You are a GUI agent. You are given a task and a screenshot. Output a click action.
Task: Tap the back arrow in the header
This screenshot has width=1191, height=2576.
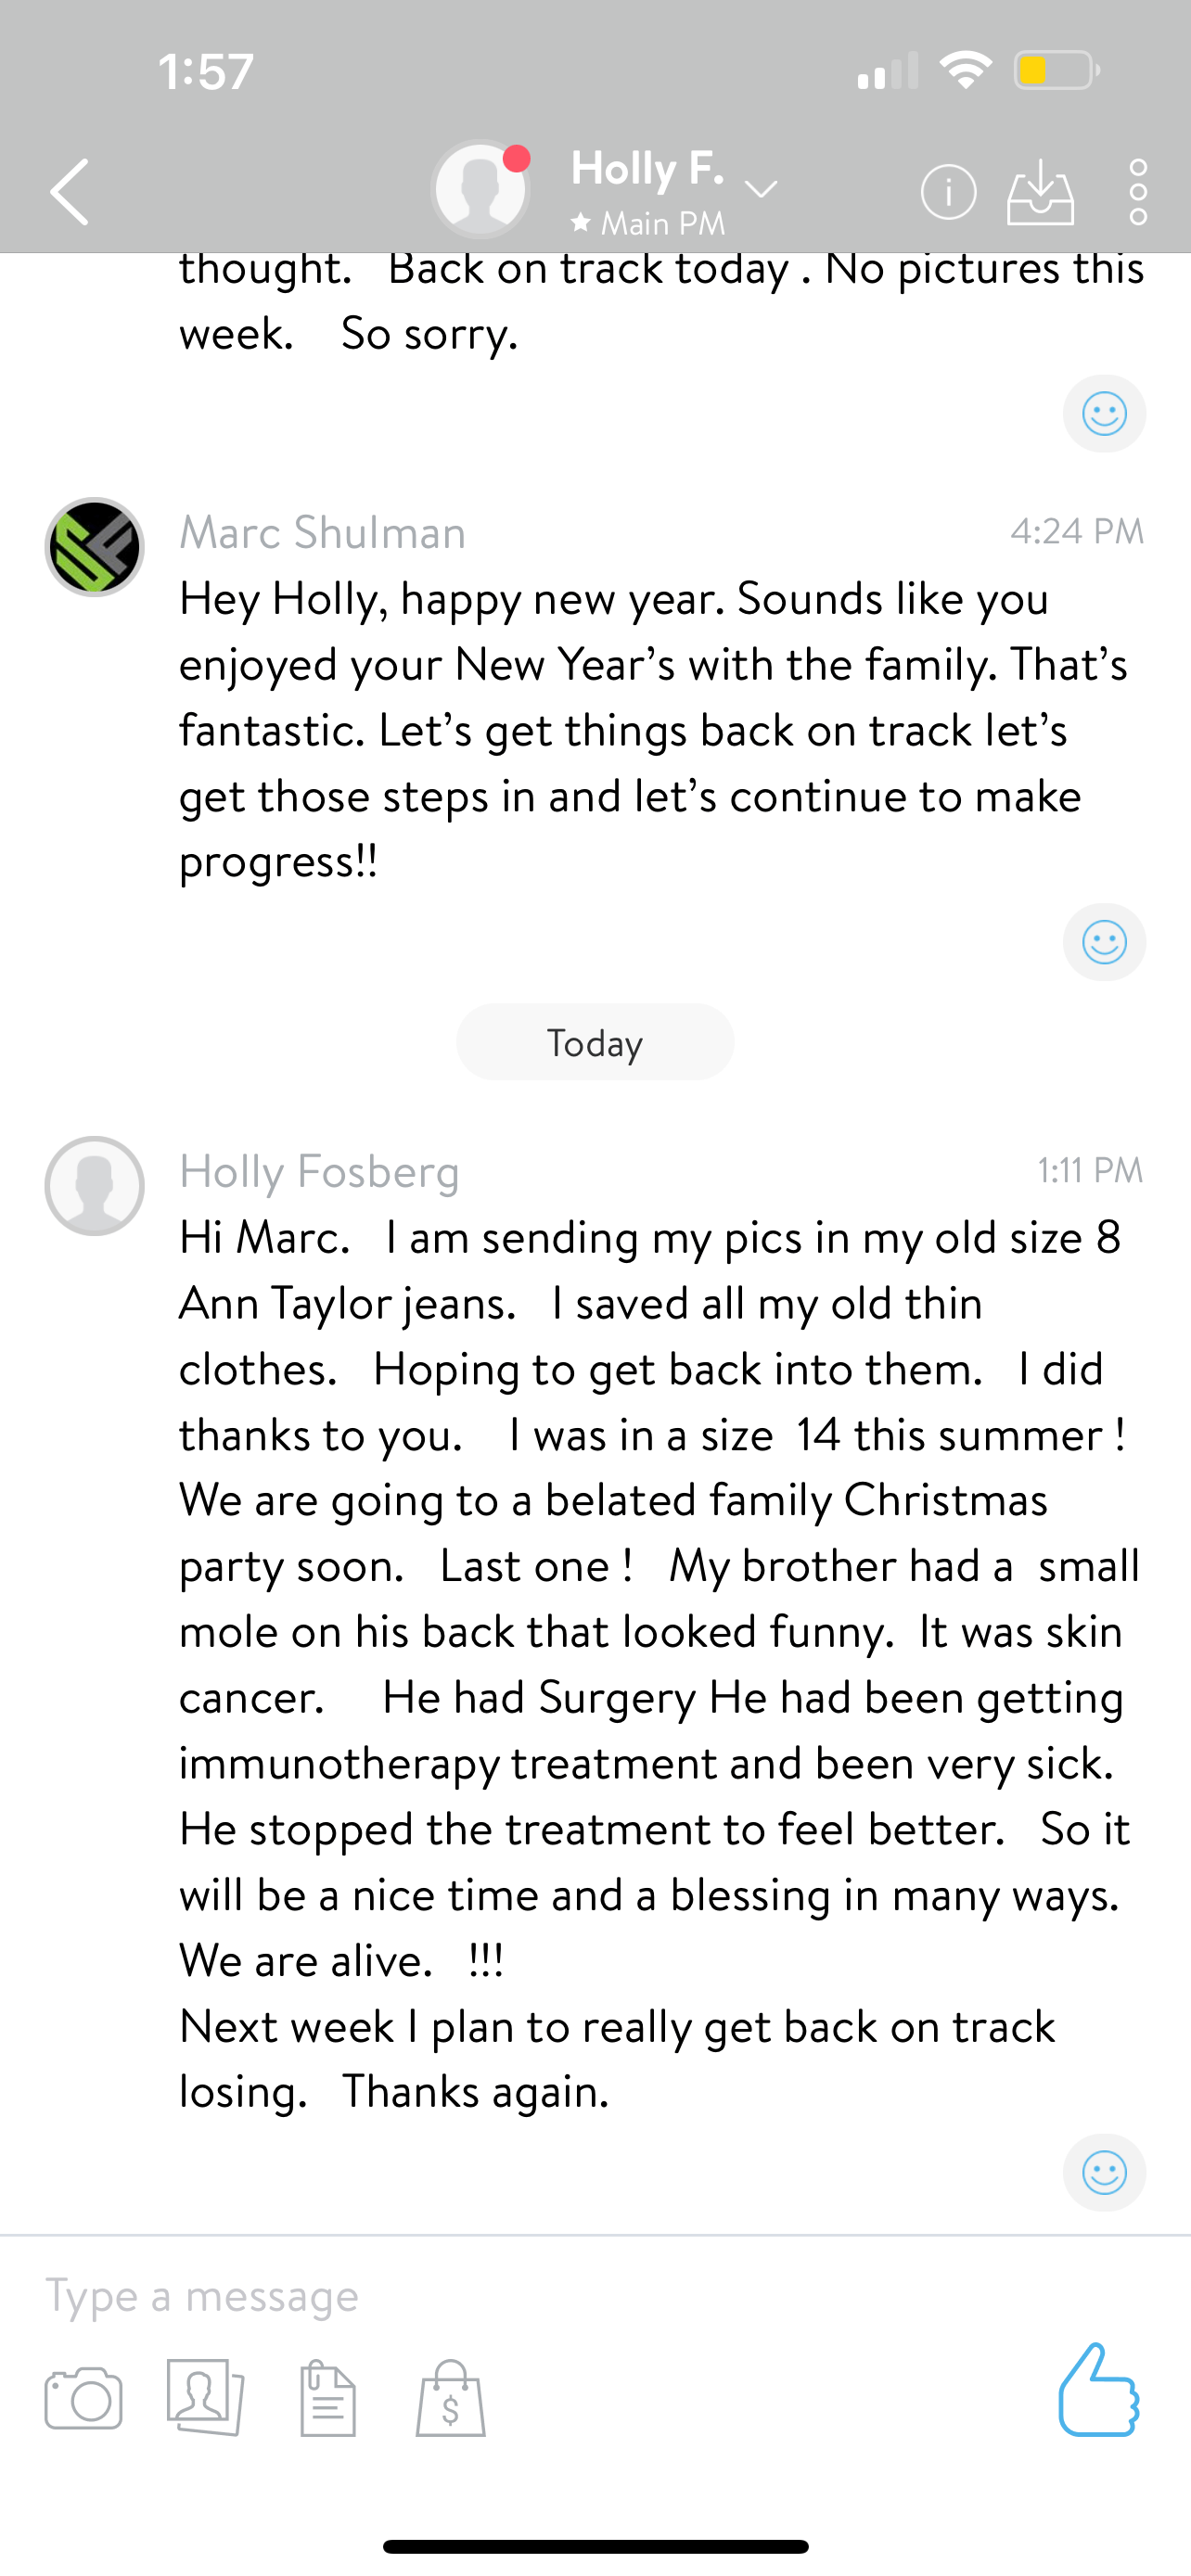pyautogui.click(x=70, y=191)
